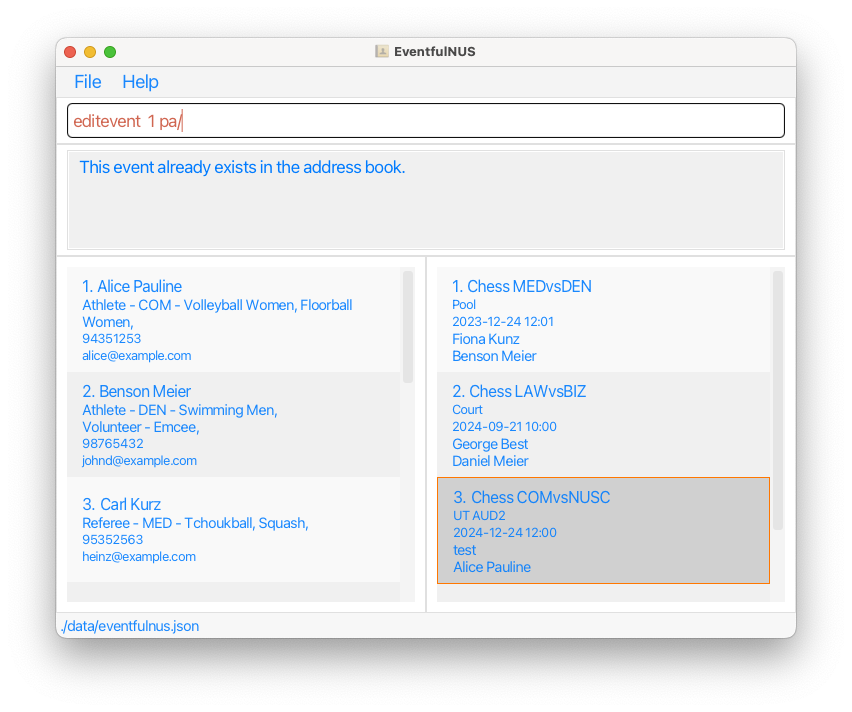Image resolution: width=852 pixels, height=712 pixels.
Task: Click George Best in Chess LAWvsBIZ event
Action: coord(490,444)
